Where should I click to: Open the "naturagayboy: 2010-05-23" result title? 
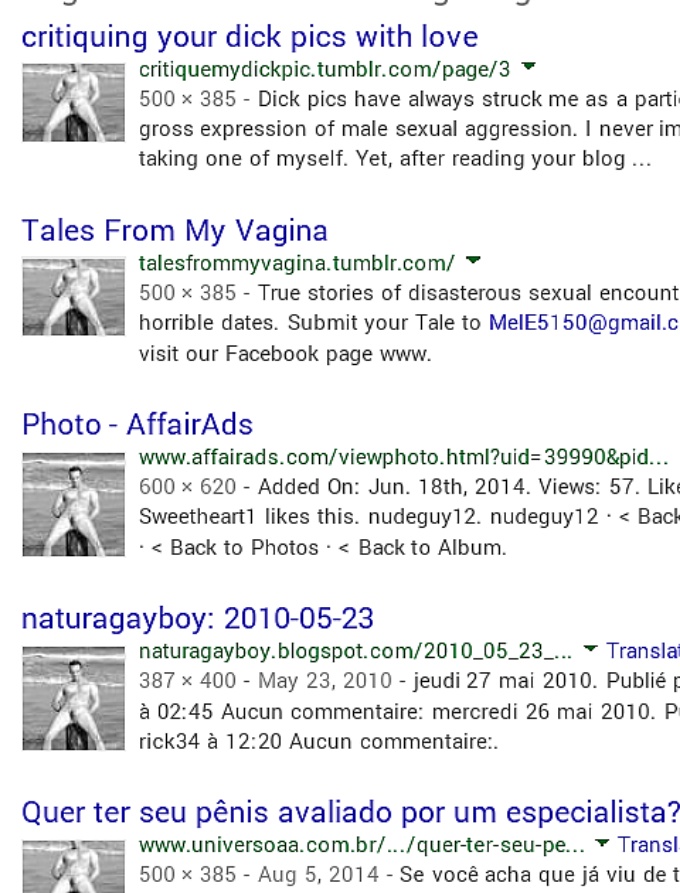coord(198,619)
